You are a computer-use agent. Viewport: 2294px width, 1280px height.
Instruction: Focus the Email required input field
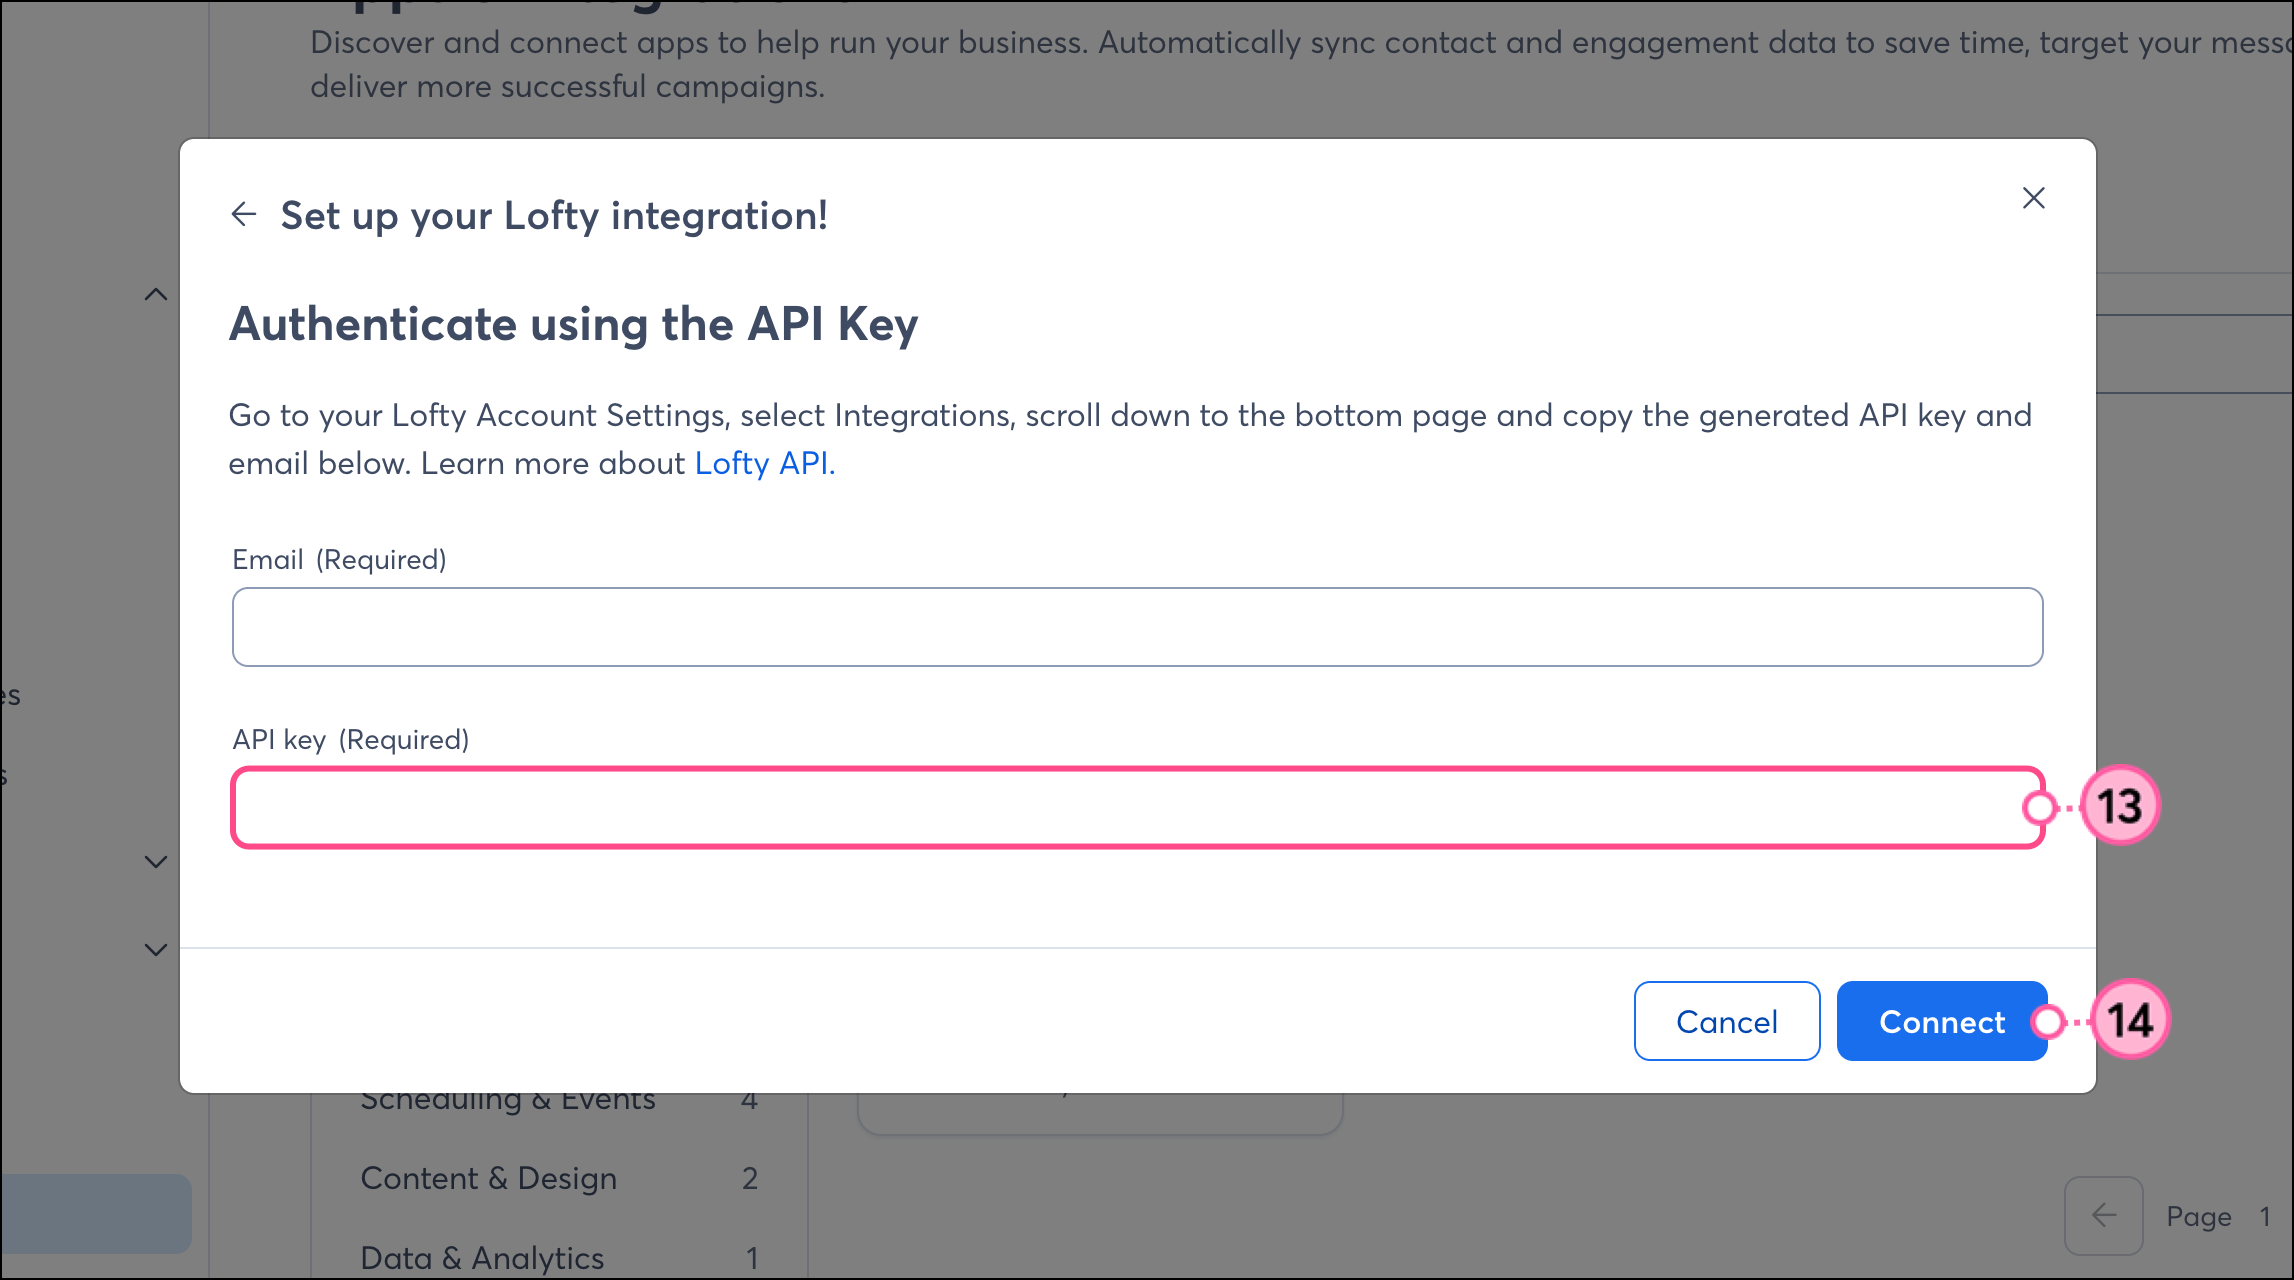click(x=1137, y=627)
